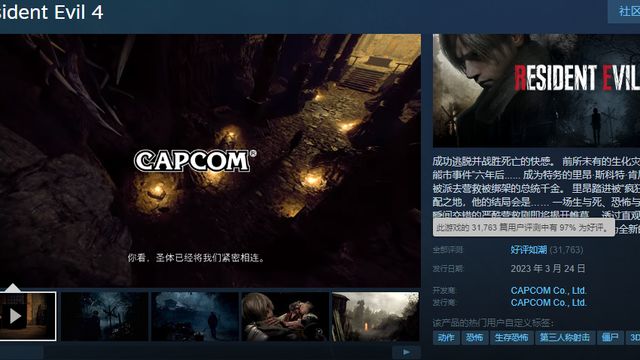Select the 僵尸 tag

pyautogui.click(x=610, y=338)
